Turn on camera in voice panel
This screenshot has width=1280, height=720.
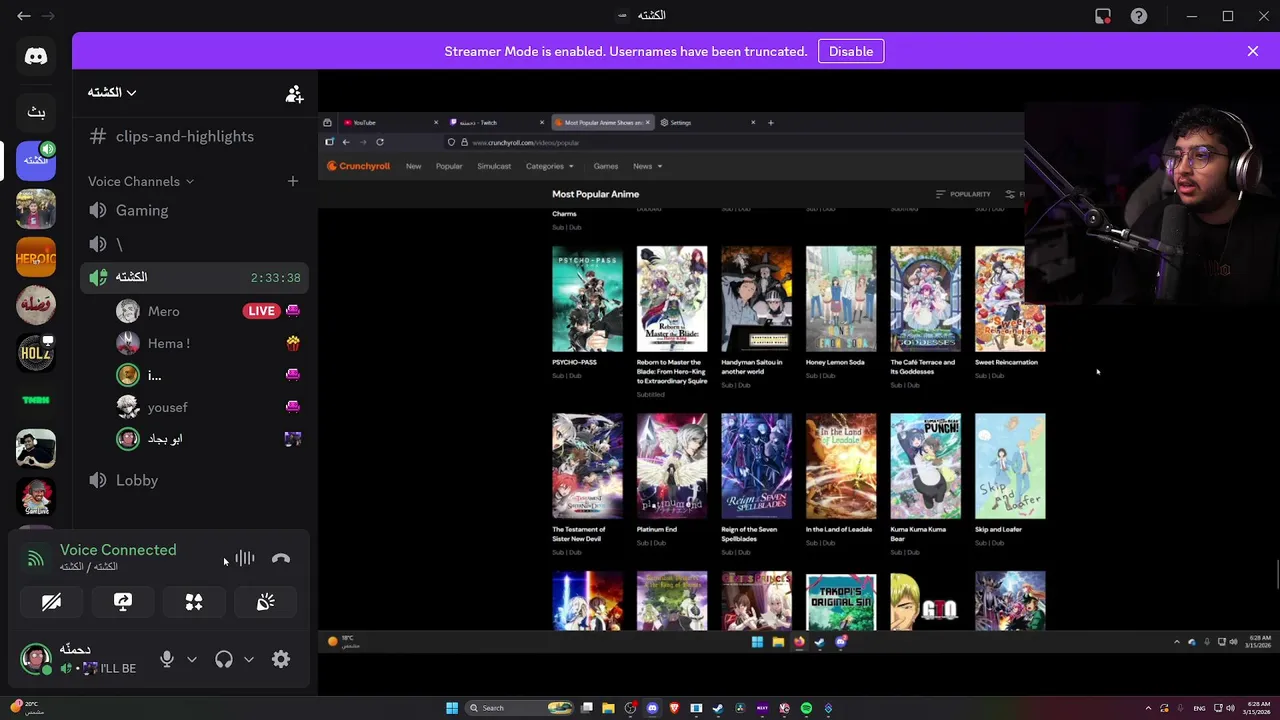pyautogui.click(x=51, y=602)
